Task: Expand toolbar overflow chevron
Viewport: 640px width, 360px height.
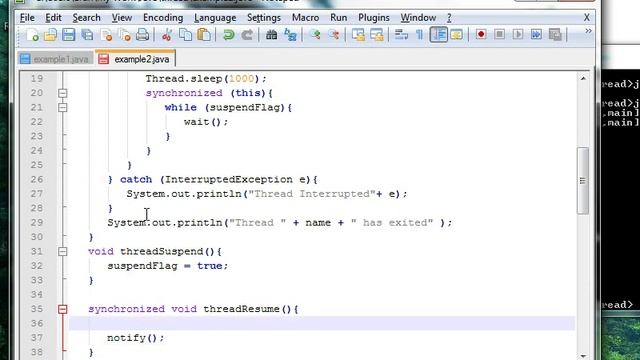Action: pos(588,31)
